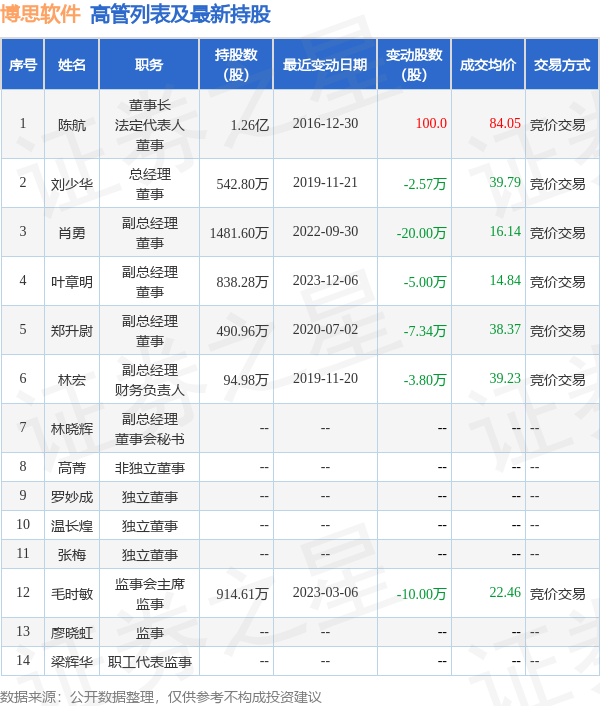Image resolution: width=600 pixels, height=706 pixels.
Task: Click the change value -20.00万
Action: point(421,233)
